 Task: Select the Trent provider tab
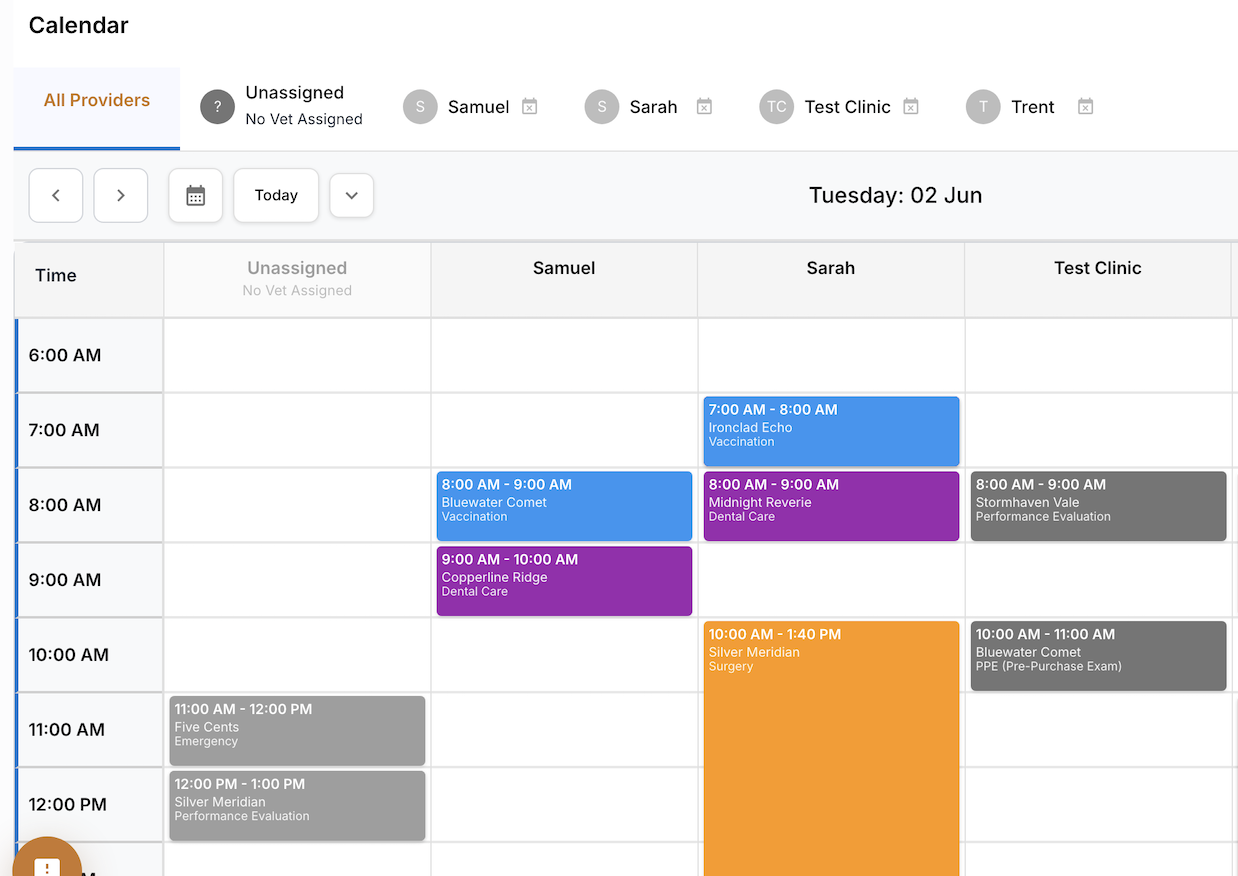tap(1030, 107)
